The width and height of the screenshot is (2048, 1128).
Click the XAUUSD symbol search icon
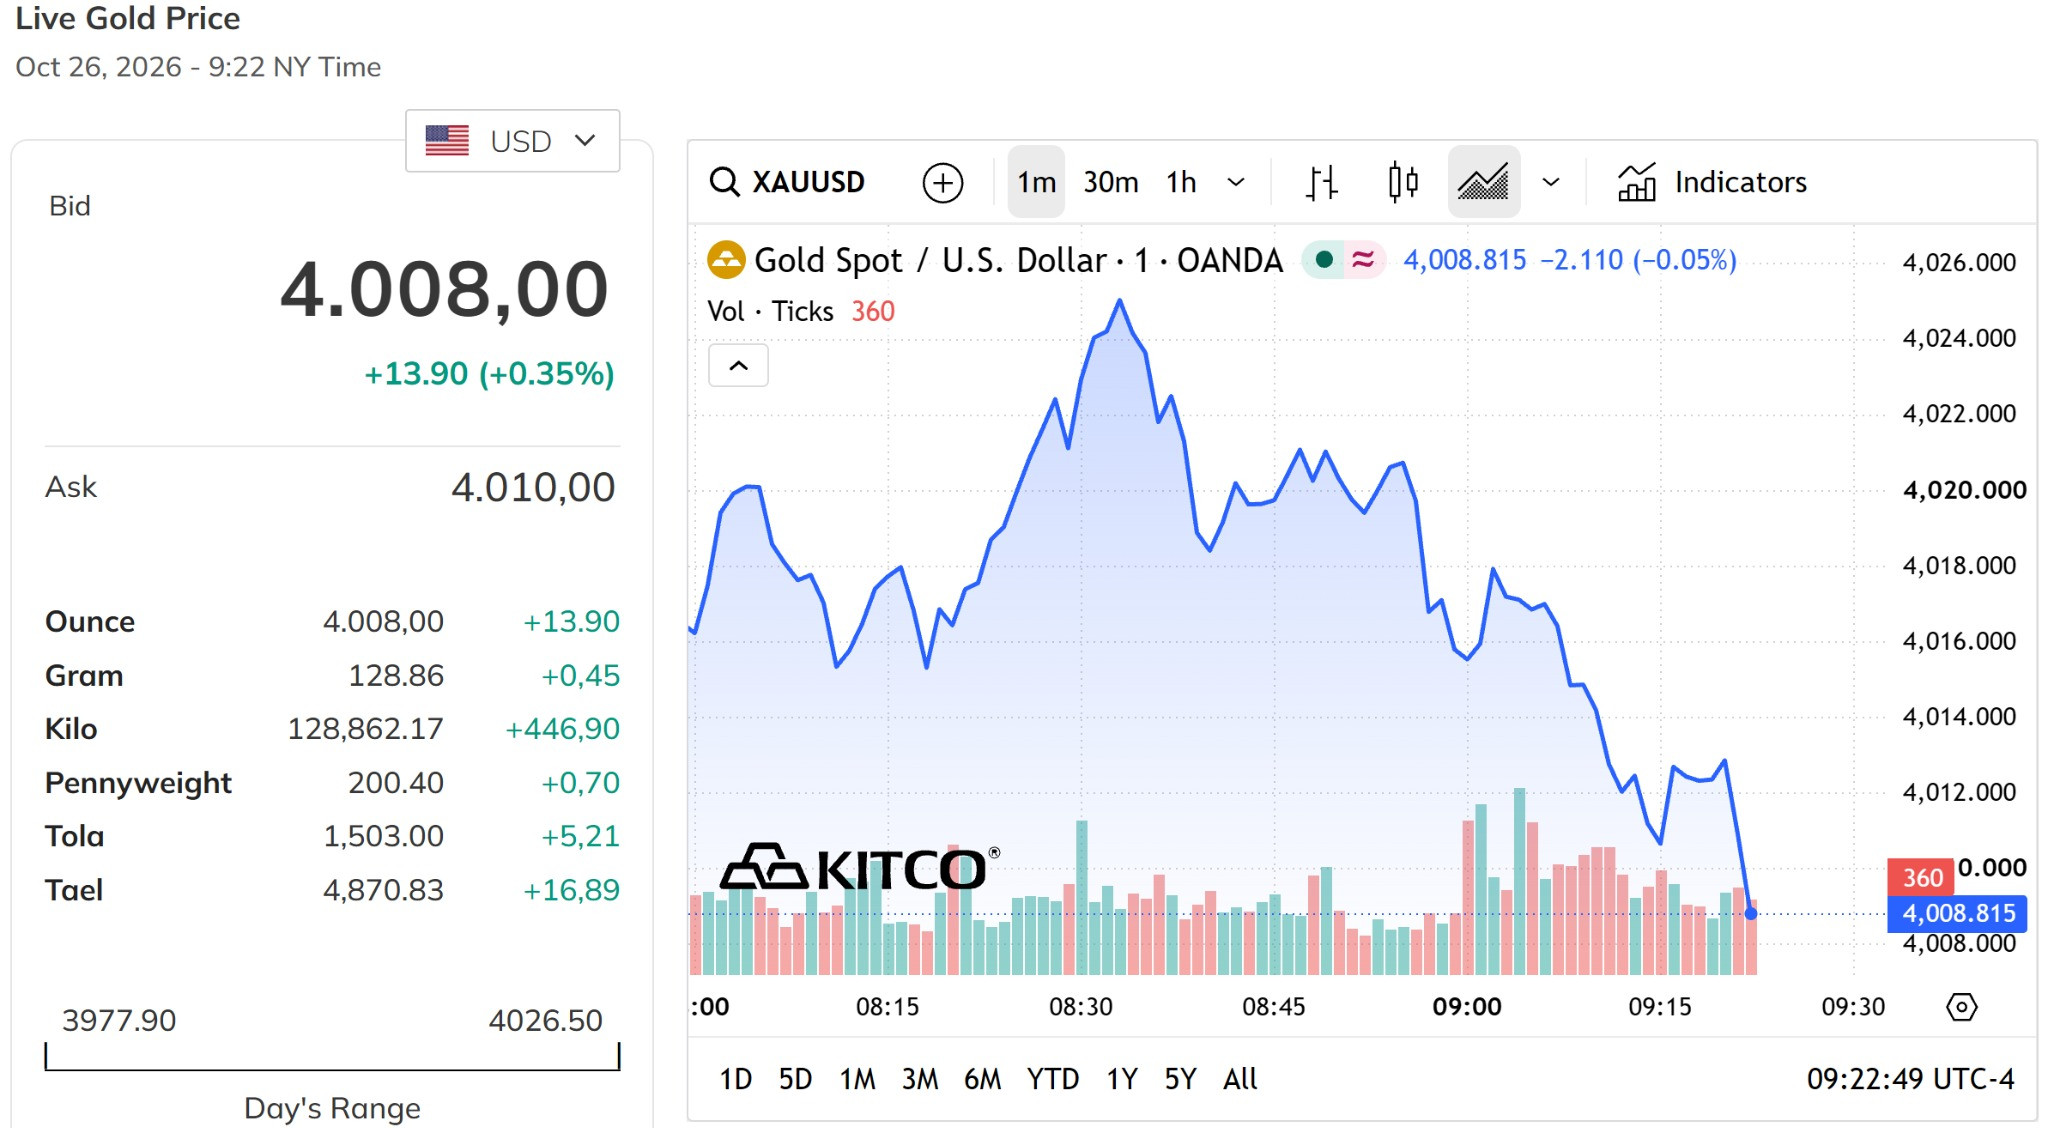point(724,182)
